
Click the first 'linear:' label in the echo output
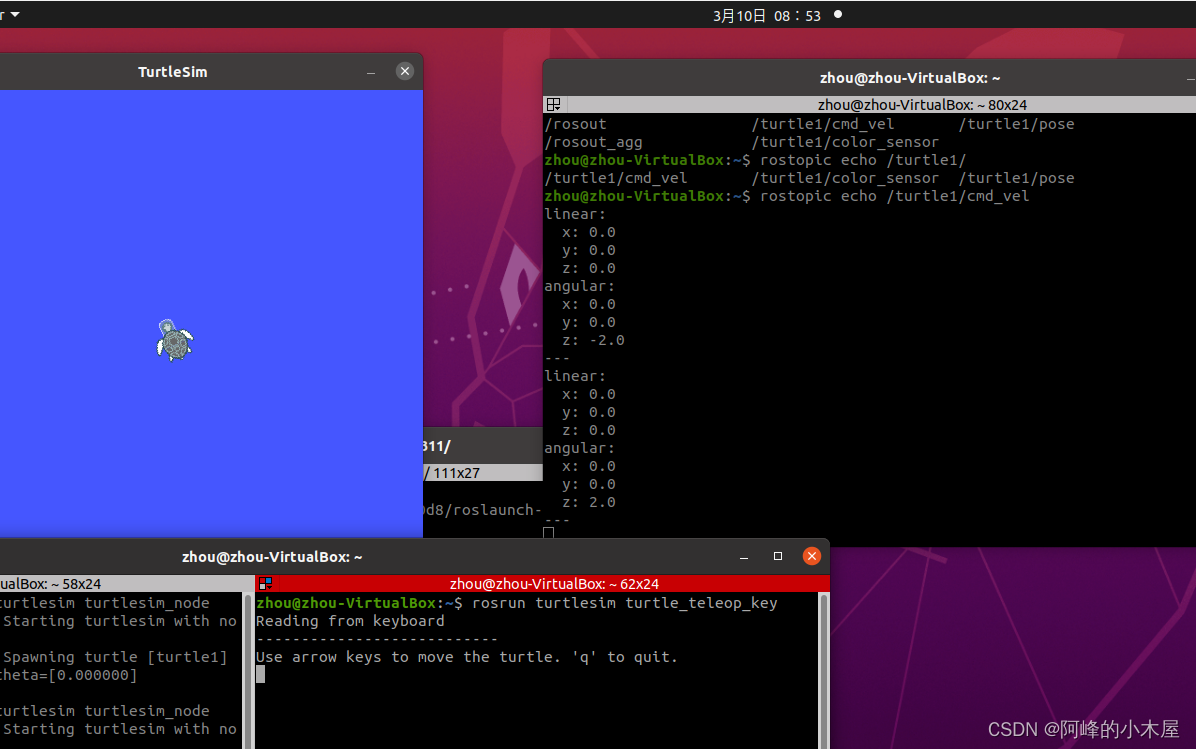(575, 214)
